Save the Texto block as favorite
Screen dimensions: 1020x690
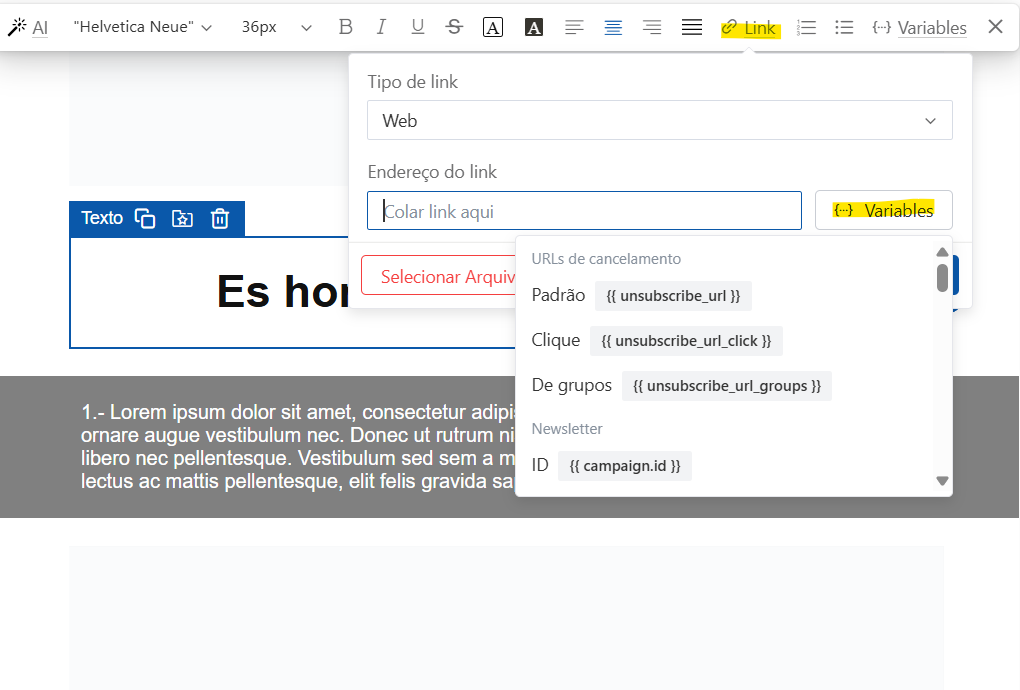[x=182, y=219]
